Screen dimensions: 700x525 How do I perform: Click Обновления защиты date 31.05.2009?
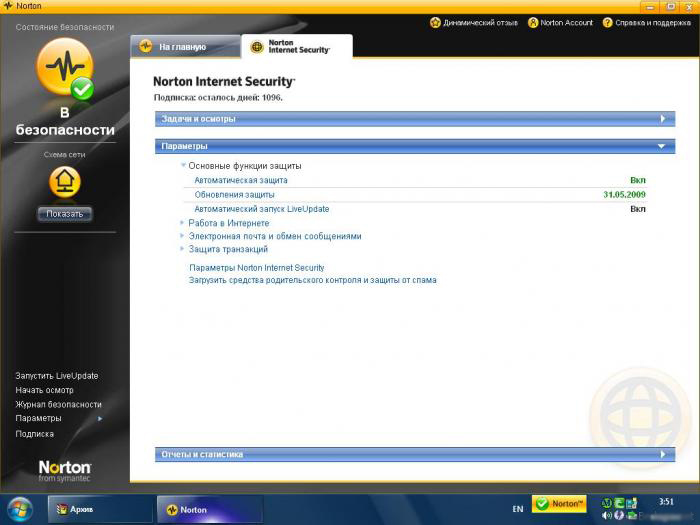625,194
